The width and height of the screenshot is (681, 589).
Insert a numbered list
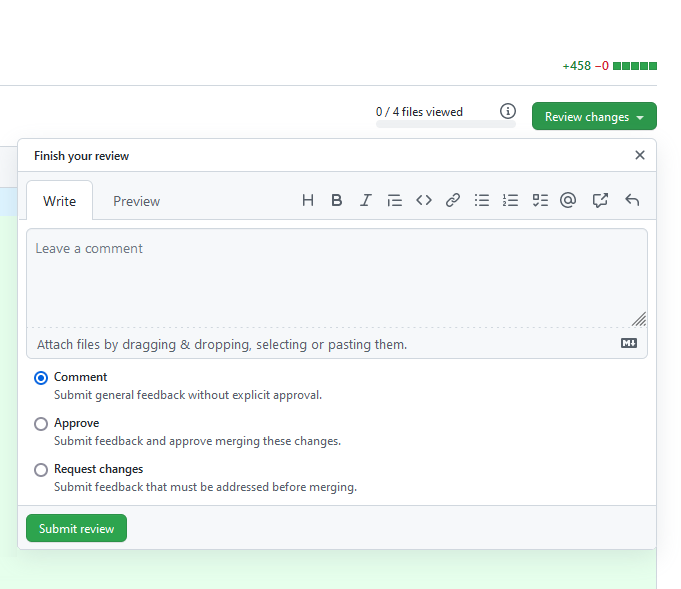511,200
